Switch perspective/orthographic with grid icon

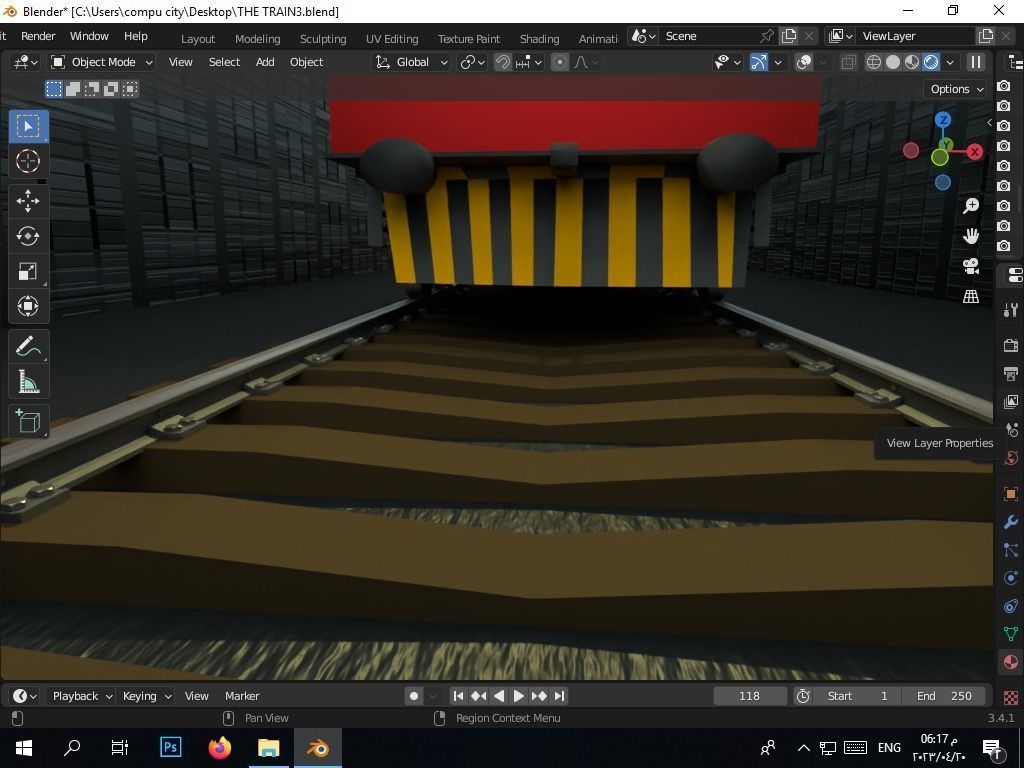[971, 296]
